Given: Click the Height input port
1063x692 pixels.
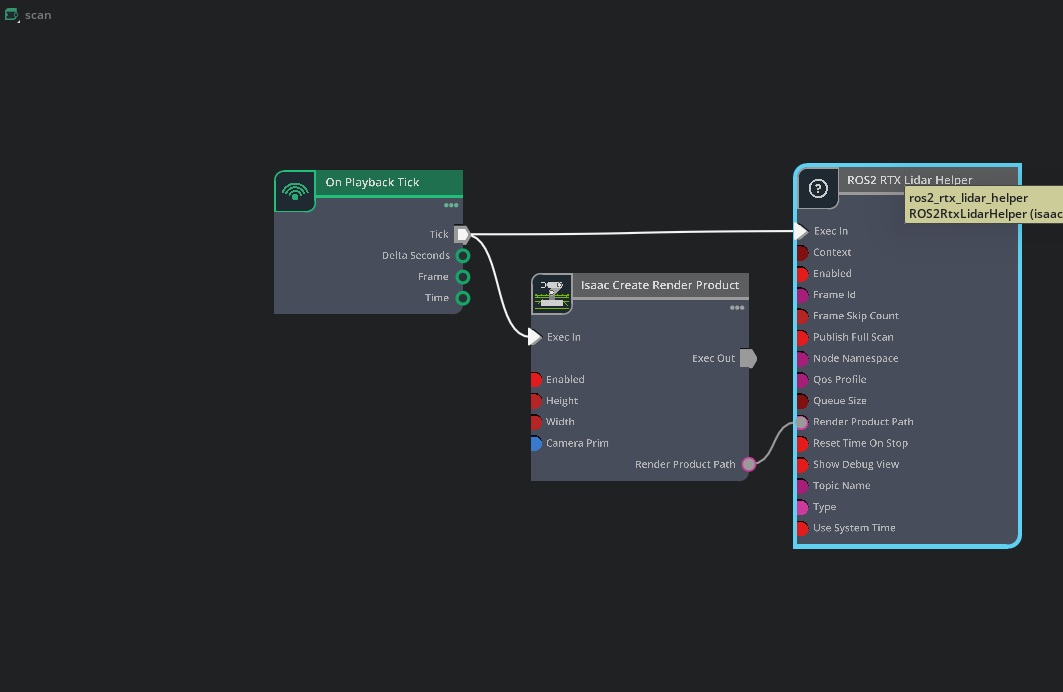Looking at the screenshot, I should click(x=536, y=401).
